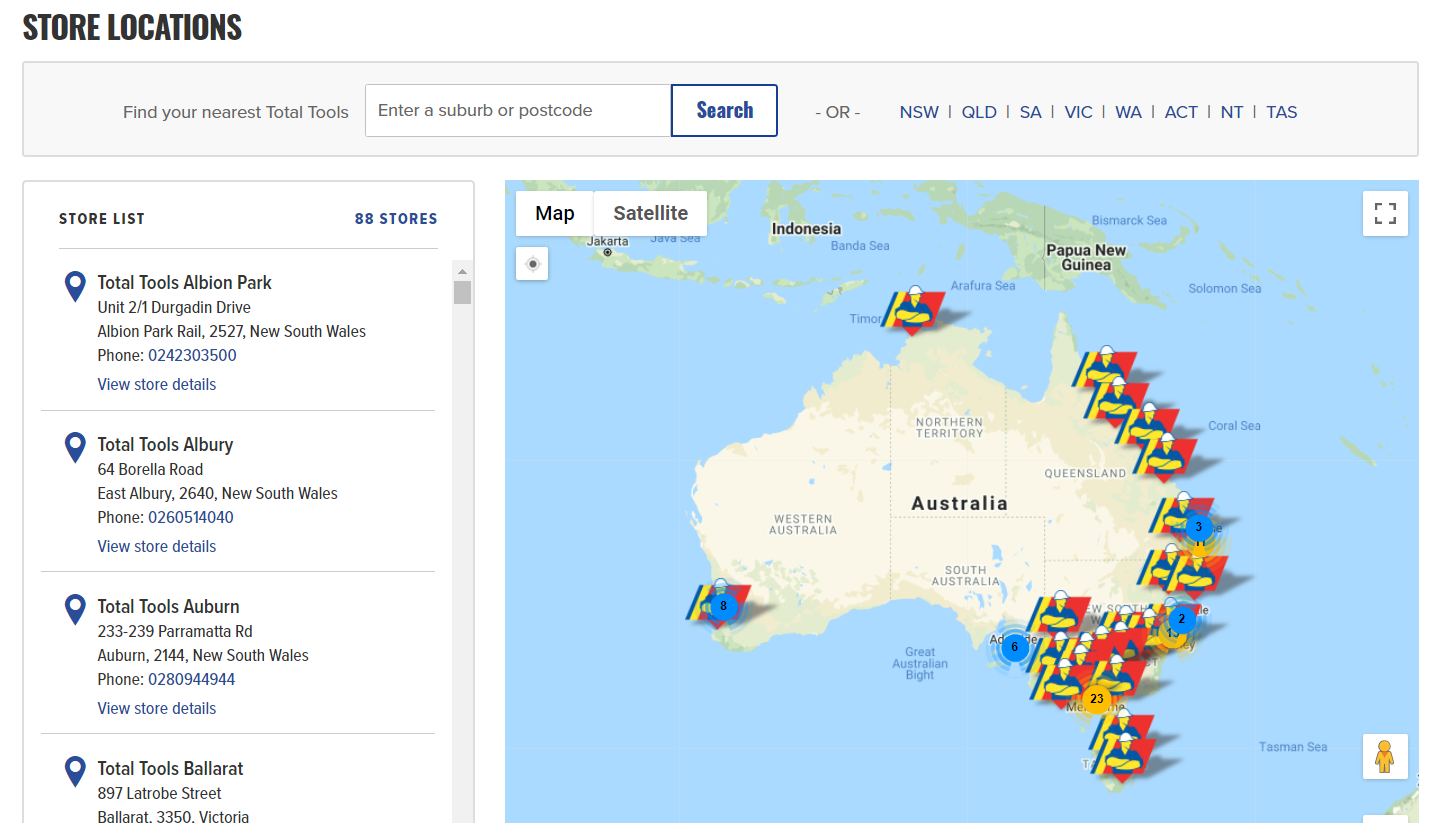Screen dimensions: 1435x823
Task: Click the address line '897 Latrobe Street'
Action: click(160, 793)
